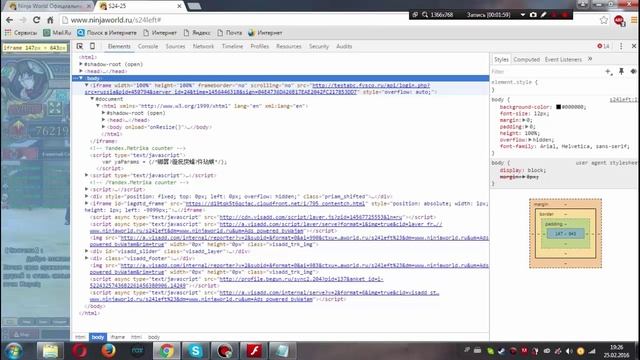Open Opera from the taskbar
Viewport: 640px width, 360px height.
point(80,351)
